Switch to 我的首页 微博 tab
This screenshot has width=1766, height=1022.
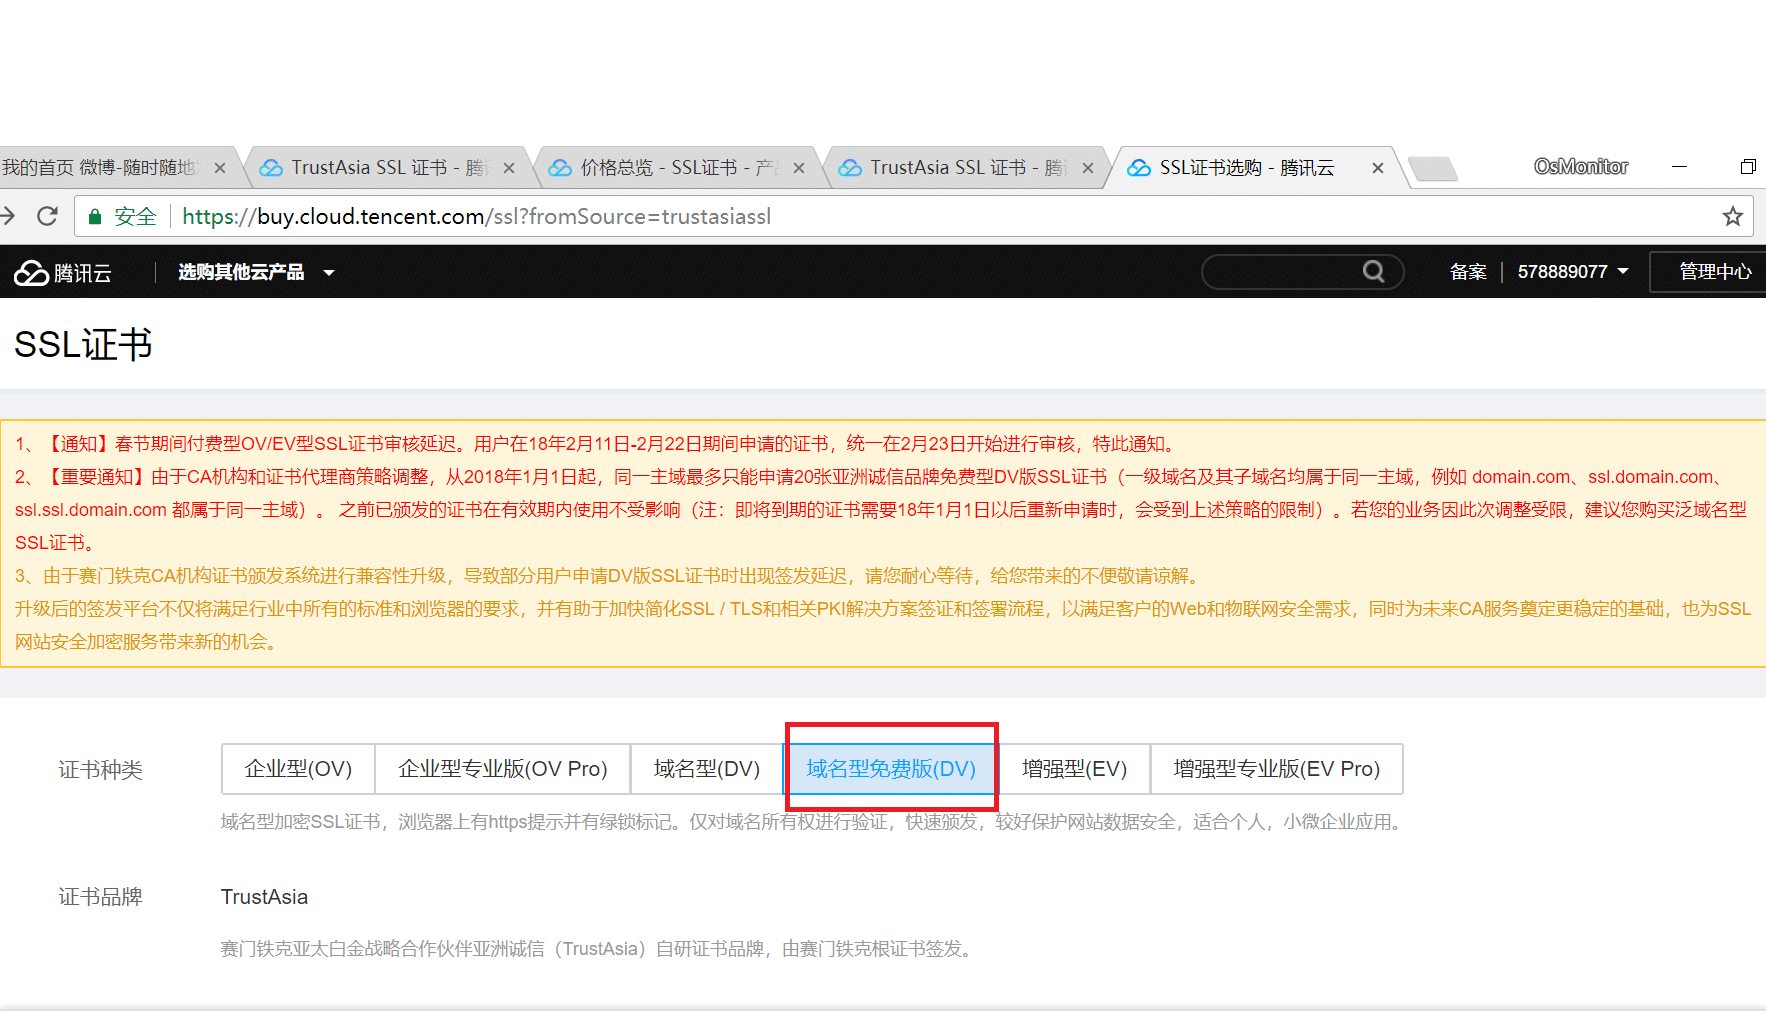point(100,167)
